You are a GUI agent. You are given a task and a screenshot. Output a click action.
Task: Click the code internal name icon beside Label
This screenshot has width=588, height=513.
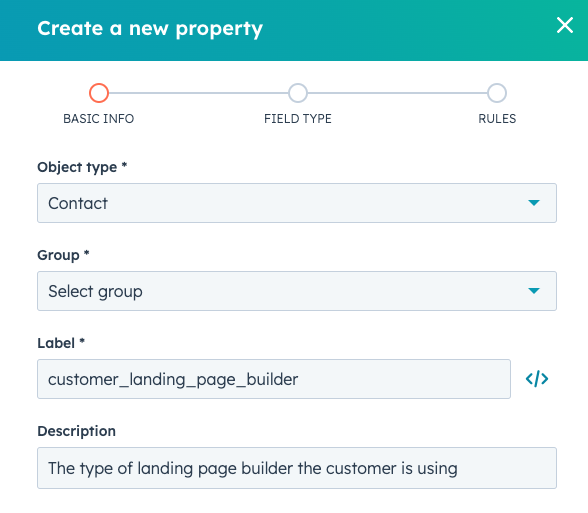coord(537,379)
